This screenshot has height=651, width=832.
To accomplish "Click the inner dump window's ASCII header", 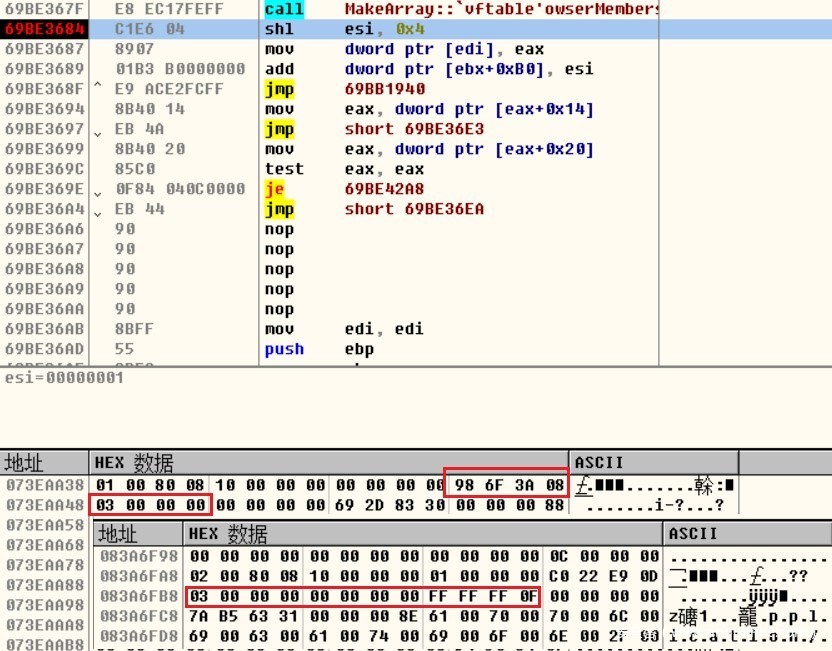I will pyautogui.click(x=693, y=534).
